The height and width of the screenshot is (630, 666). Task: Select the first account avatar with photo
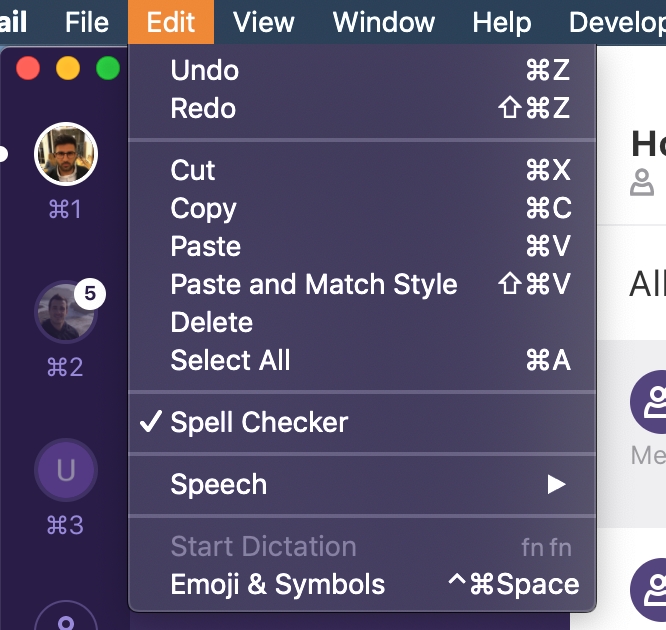coord(66,154)
